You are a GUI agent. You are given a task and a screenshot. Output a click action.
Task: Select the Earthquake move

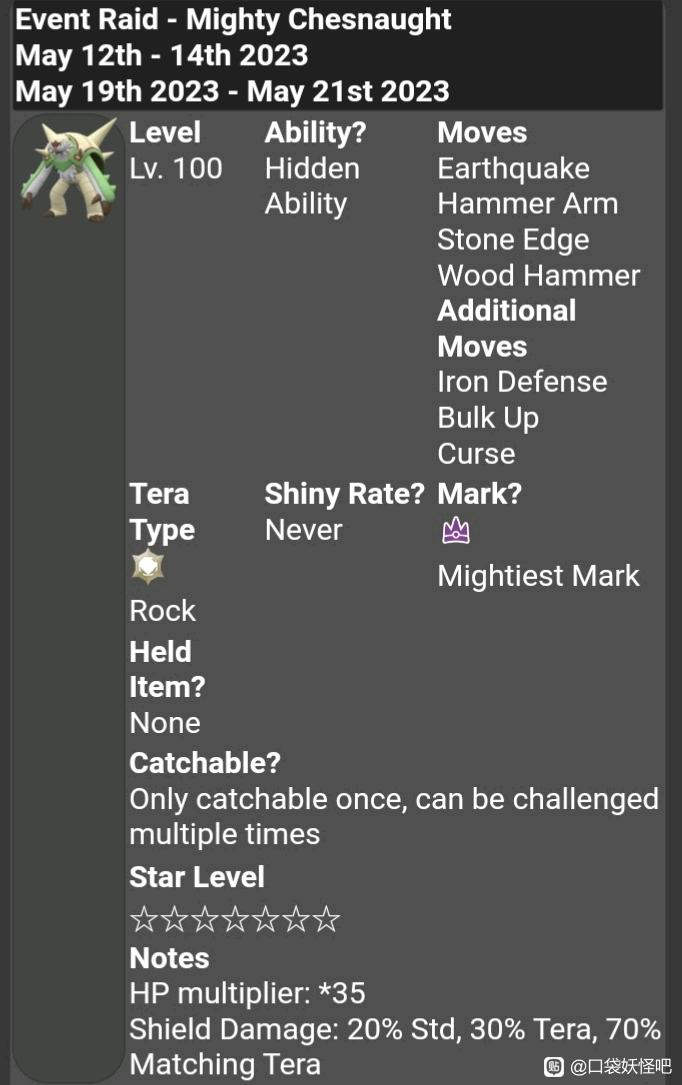pos(513,169)
